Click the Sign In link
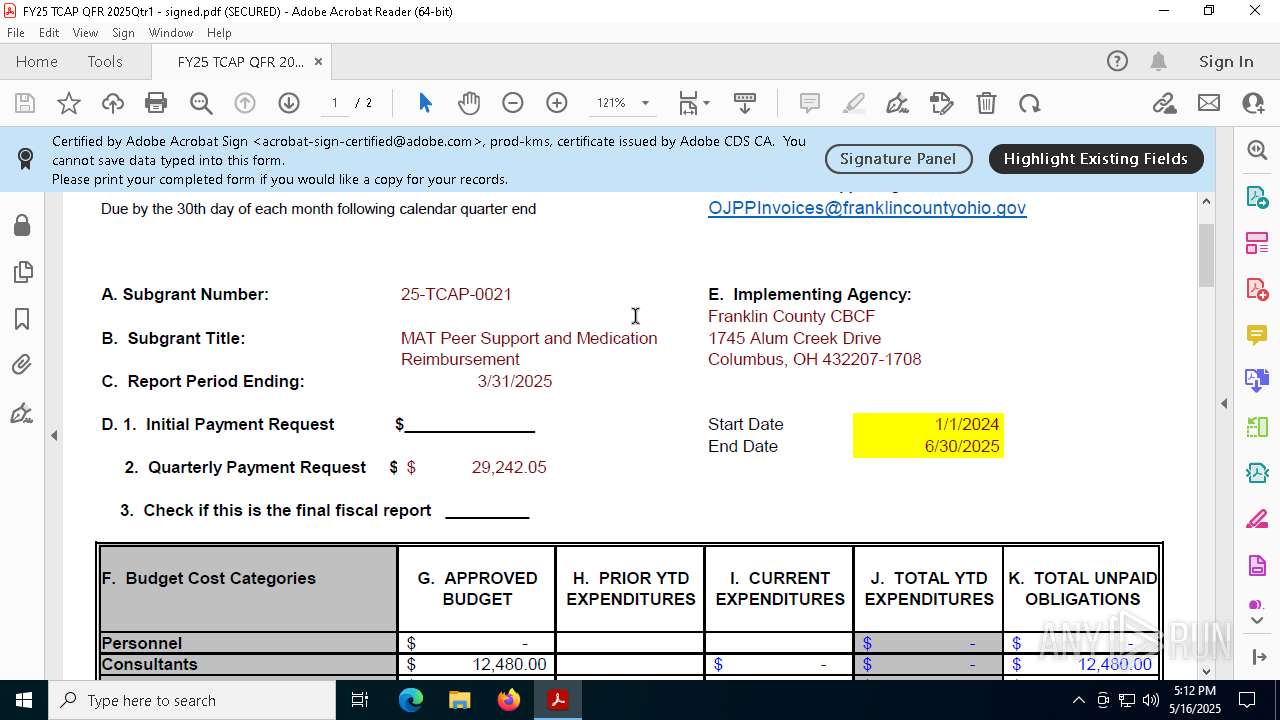1280x720 pixels. tap(1226, 61)
